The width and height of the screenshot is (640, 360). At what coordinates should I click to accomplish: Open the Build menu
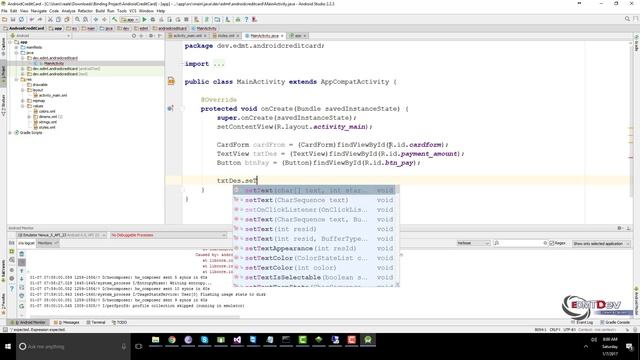pyautogui.click(x=100, y=11)
